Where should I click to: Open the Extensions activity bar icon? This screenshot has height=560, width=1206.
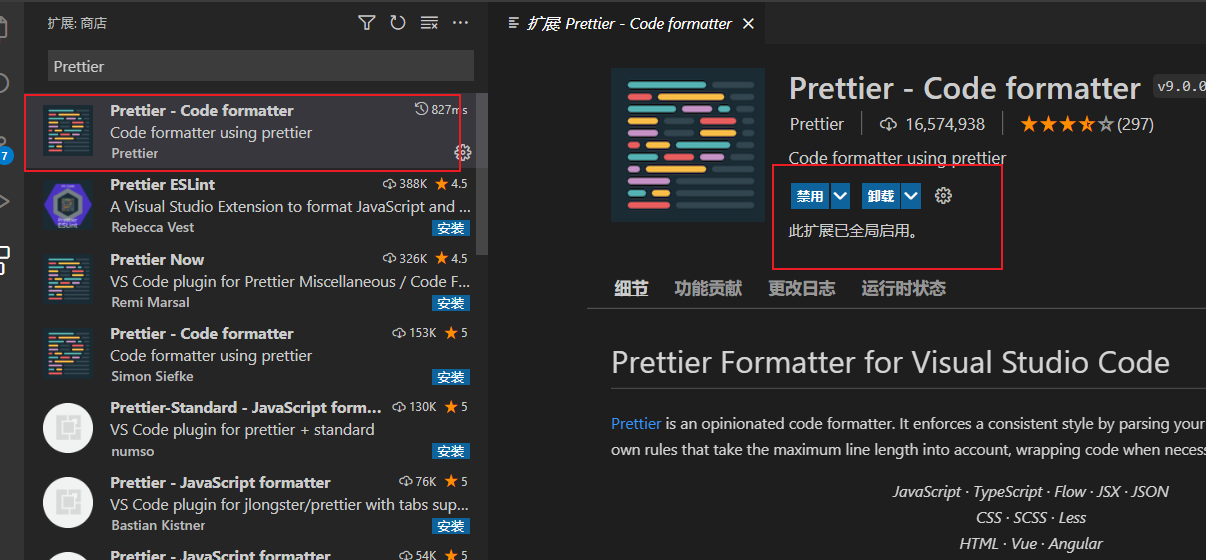(4, 261)
